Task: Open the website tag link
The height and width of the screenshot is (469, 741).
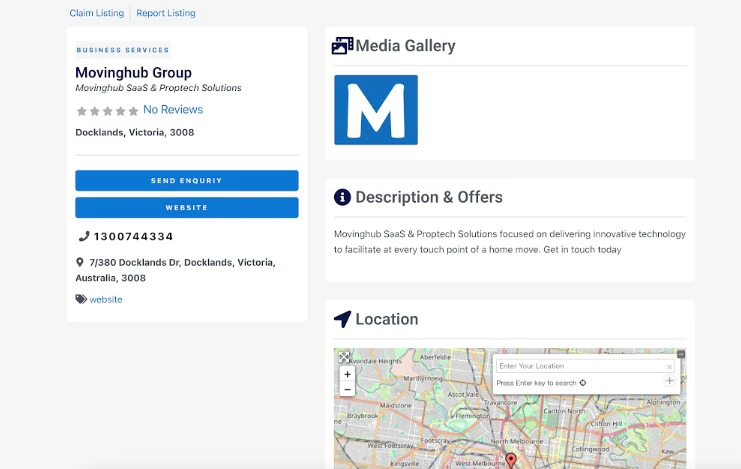Action: [x=106, y=300]
